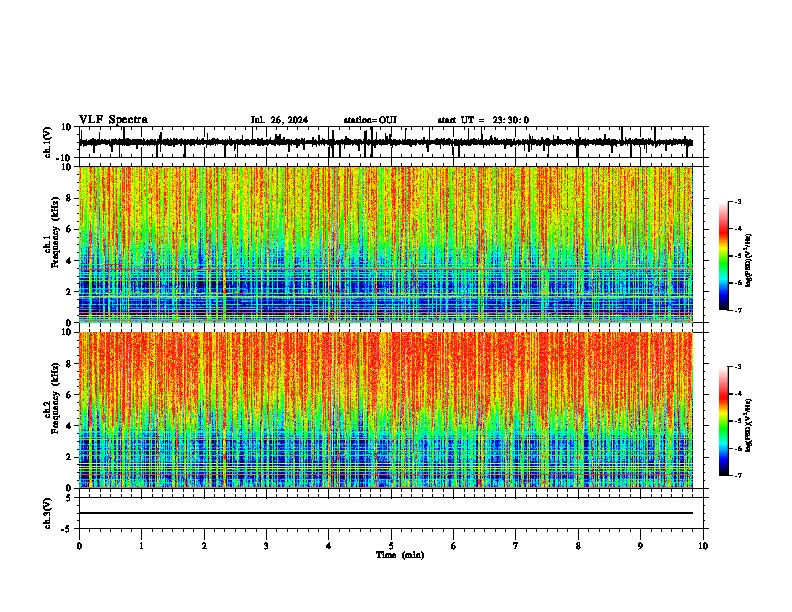Click the "-7" label below ch.2 color bar
Image resolution: width=792 pixels, height=612 pixels.
coord(737,475)
